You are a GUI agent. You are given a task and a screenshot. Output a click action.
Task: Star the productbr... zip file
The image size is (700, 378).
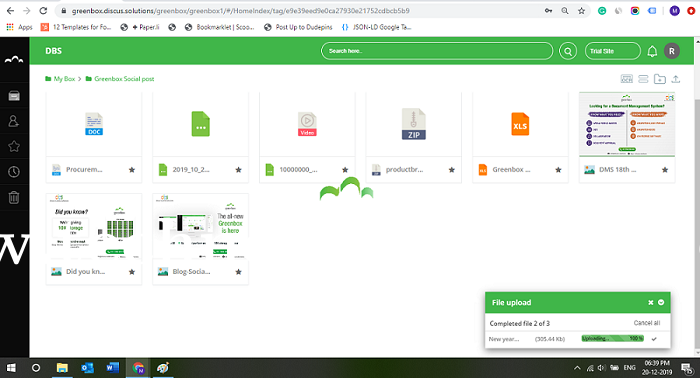click(x=452, y=170)
